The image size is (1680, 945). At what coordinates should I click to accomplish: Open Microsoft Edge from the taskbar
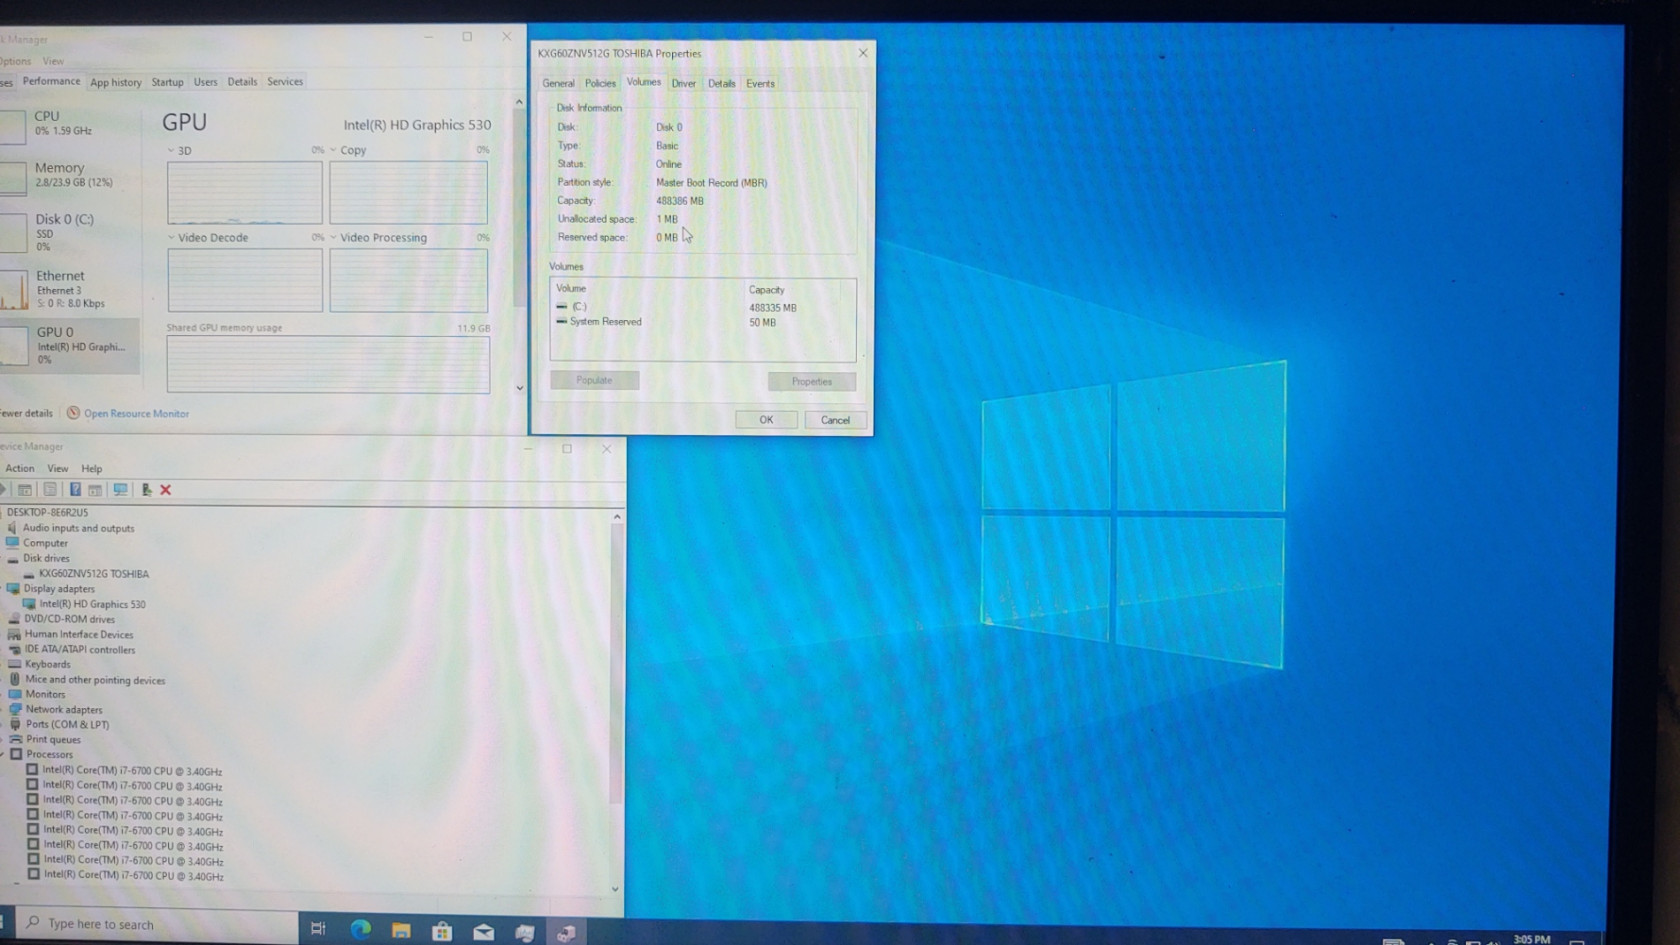click(360, 930)
